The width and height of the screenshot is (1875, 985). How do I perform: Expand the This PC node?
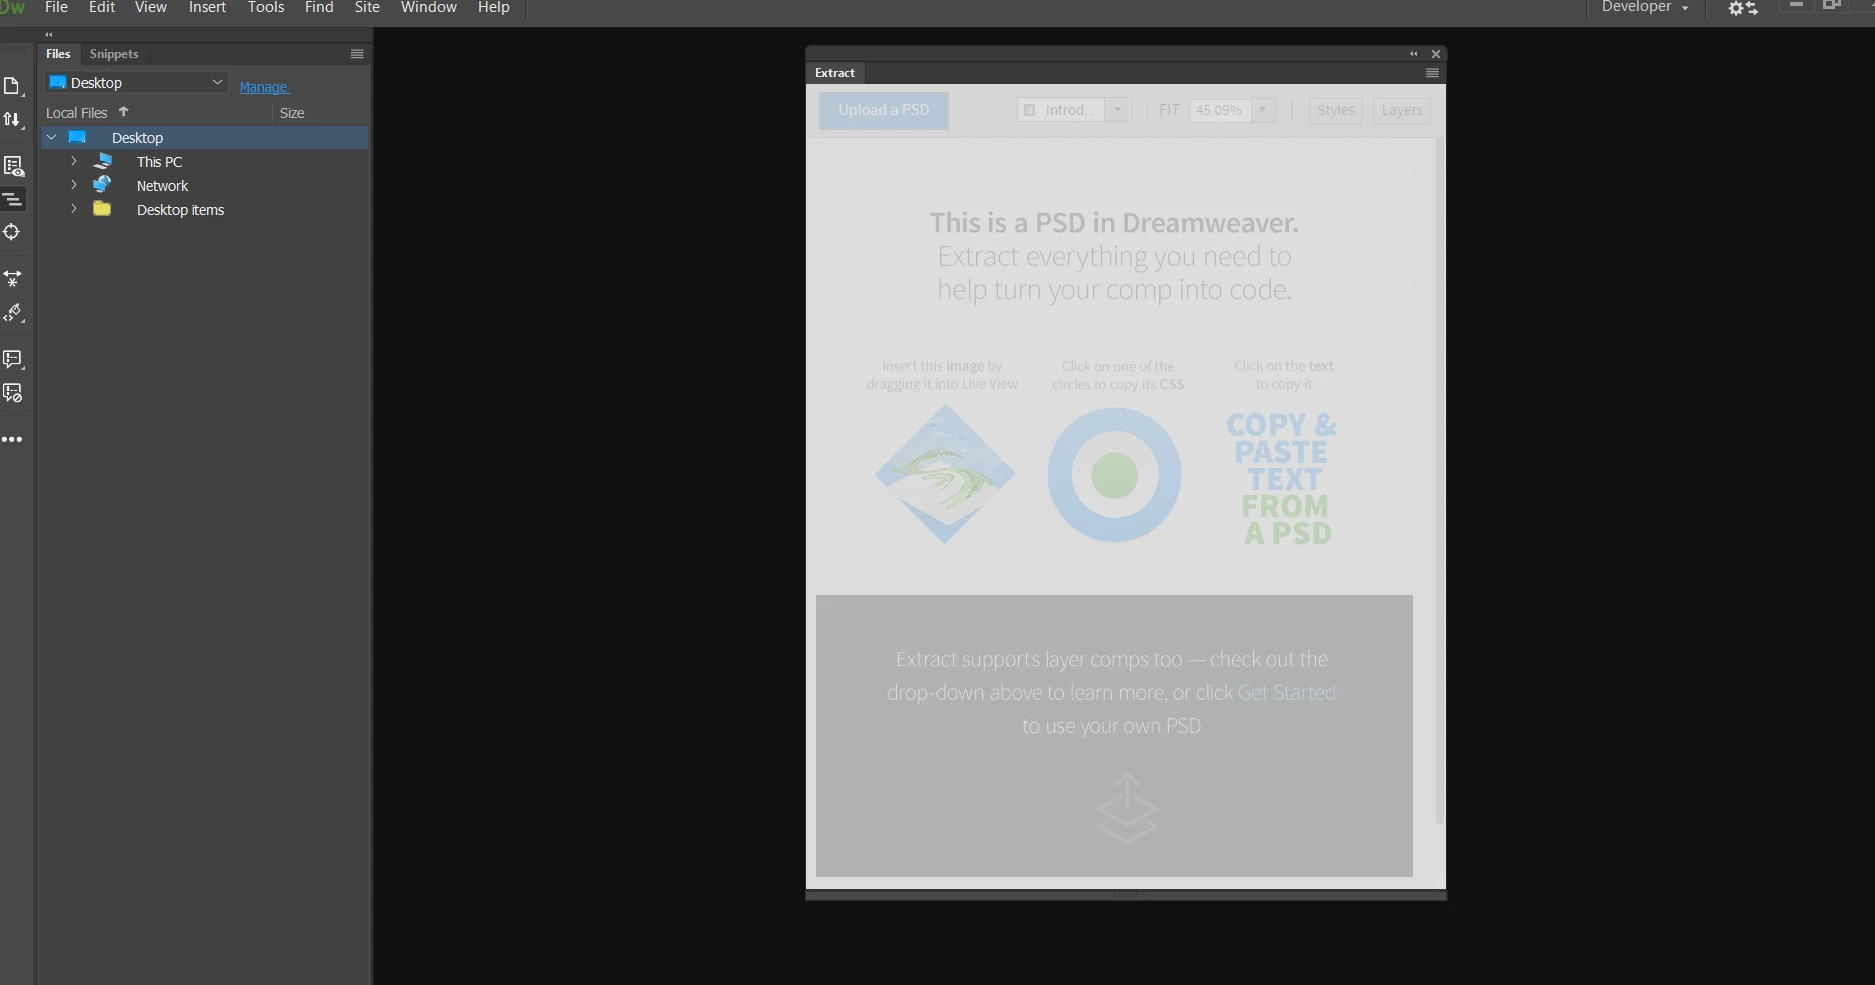74,161
